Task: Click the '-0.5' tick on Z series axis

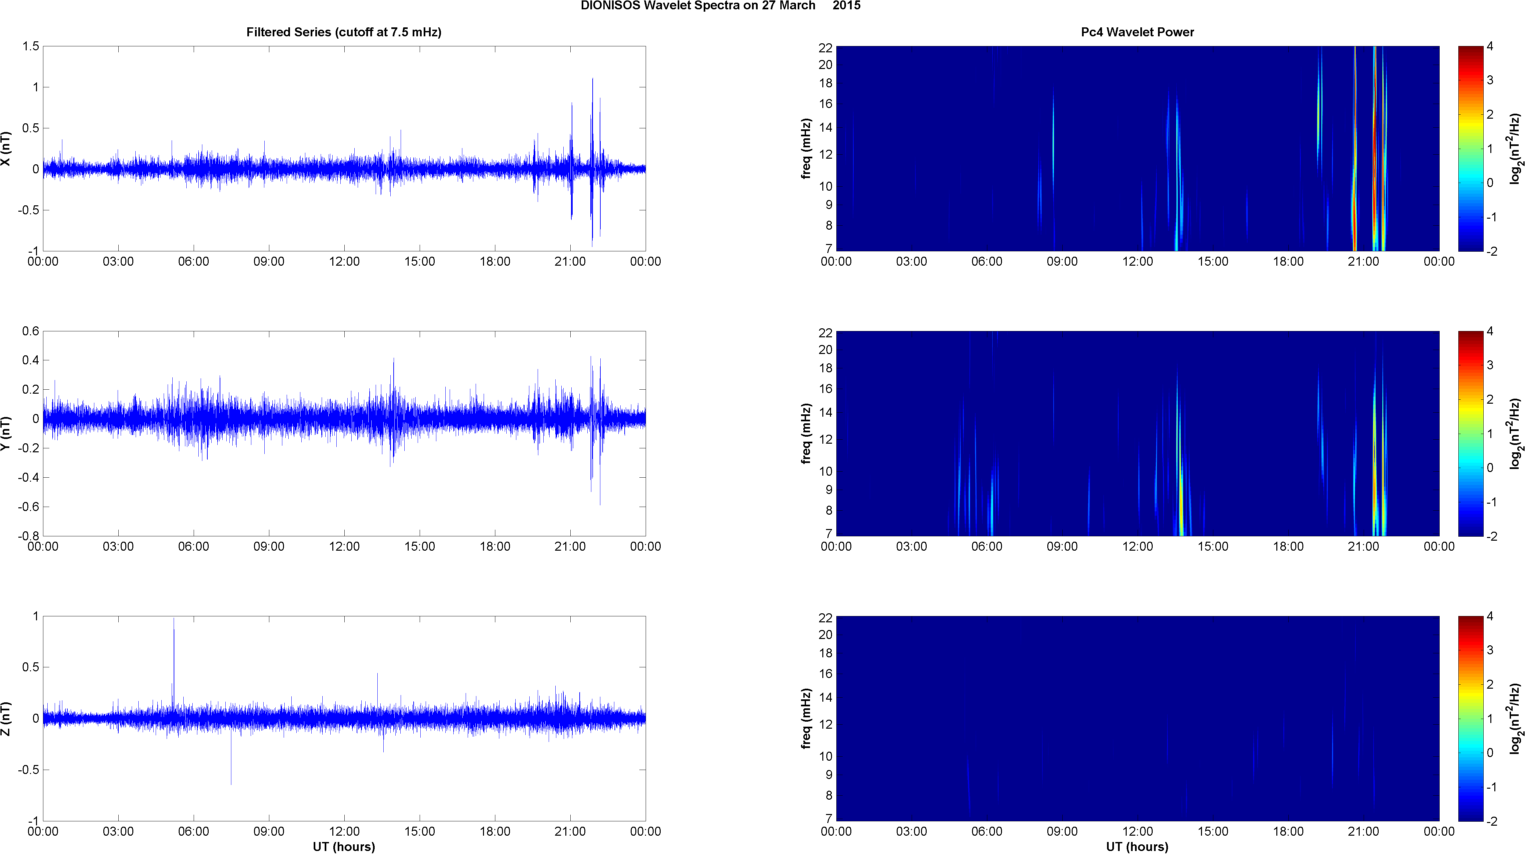Action: coord(28,770)
